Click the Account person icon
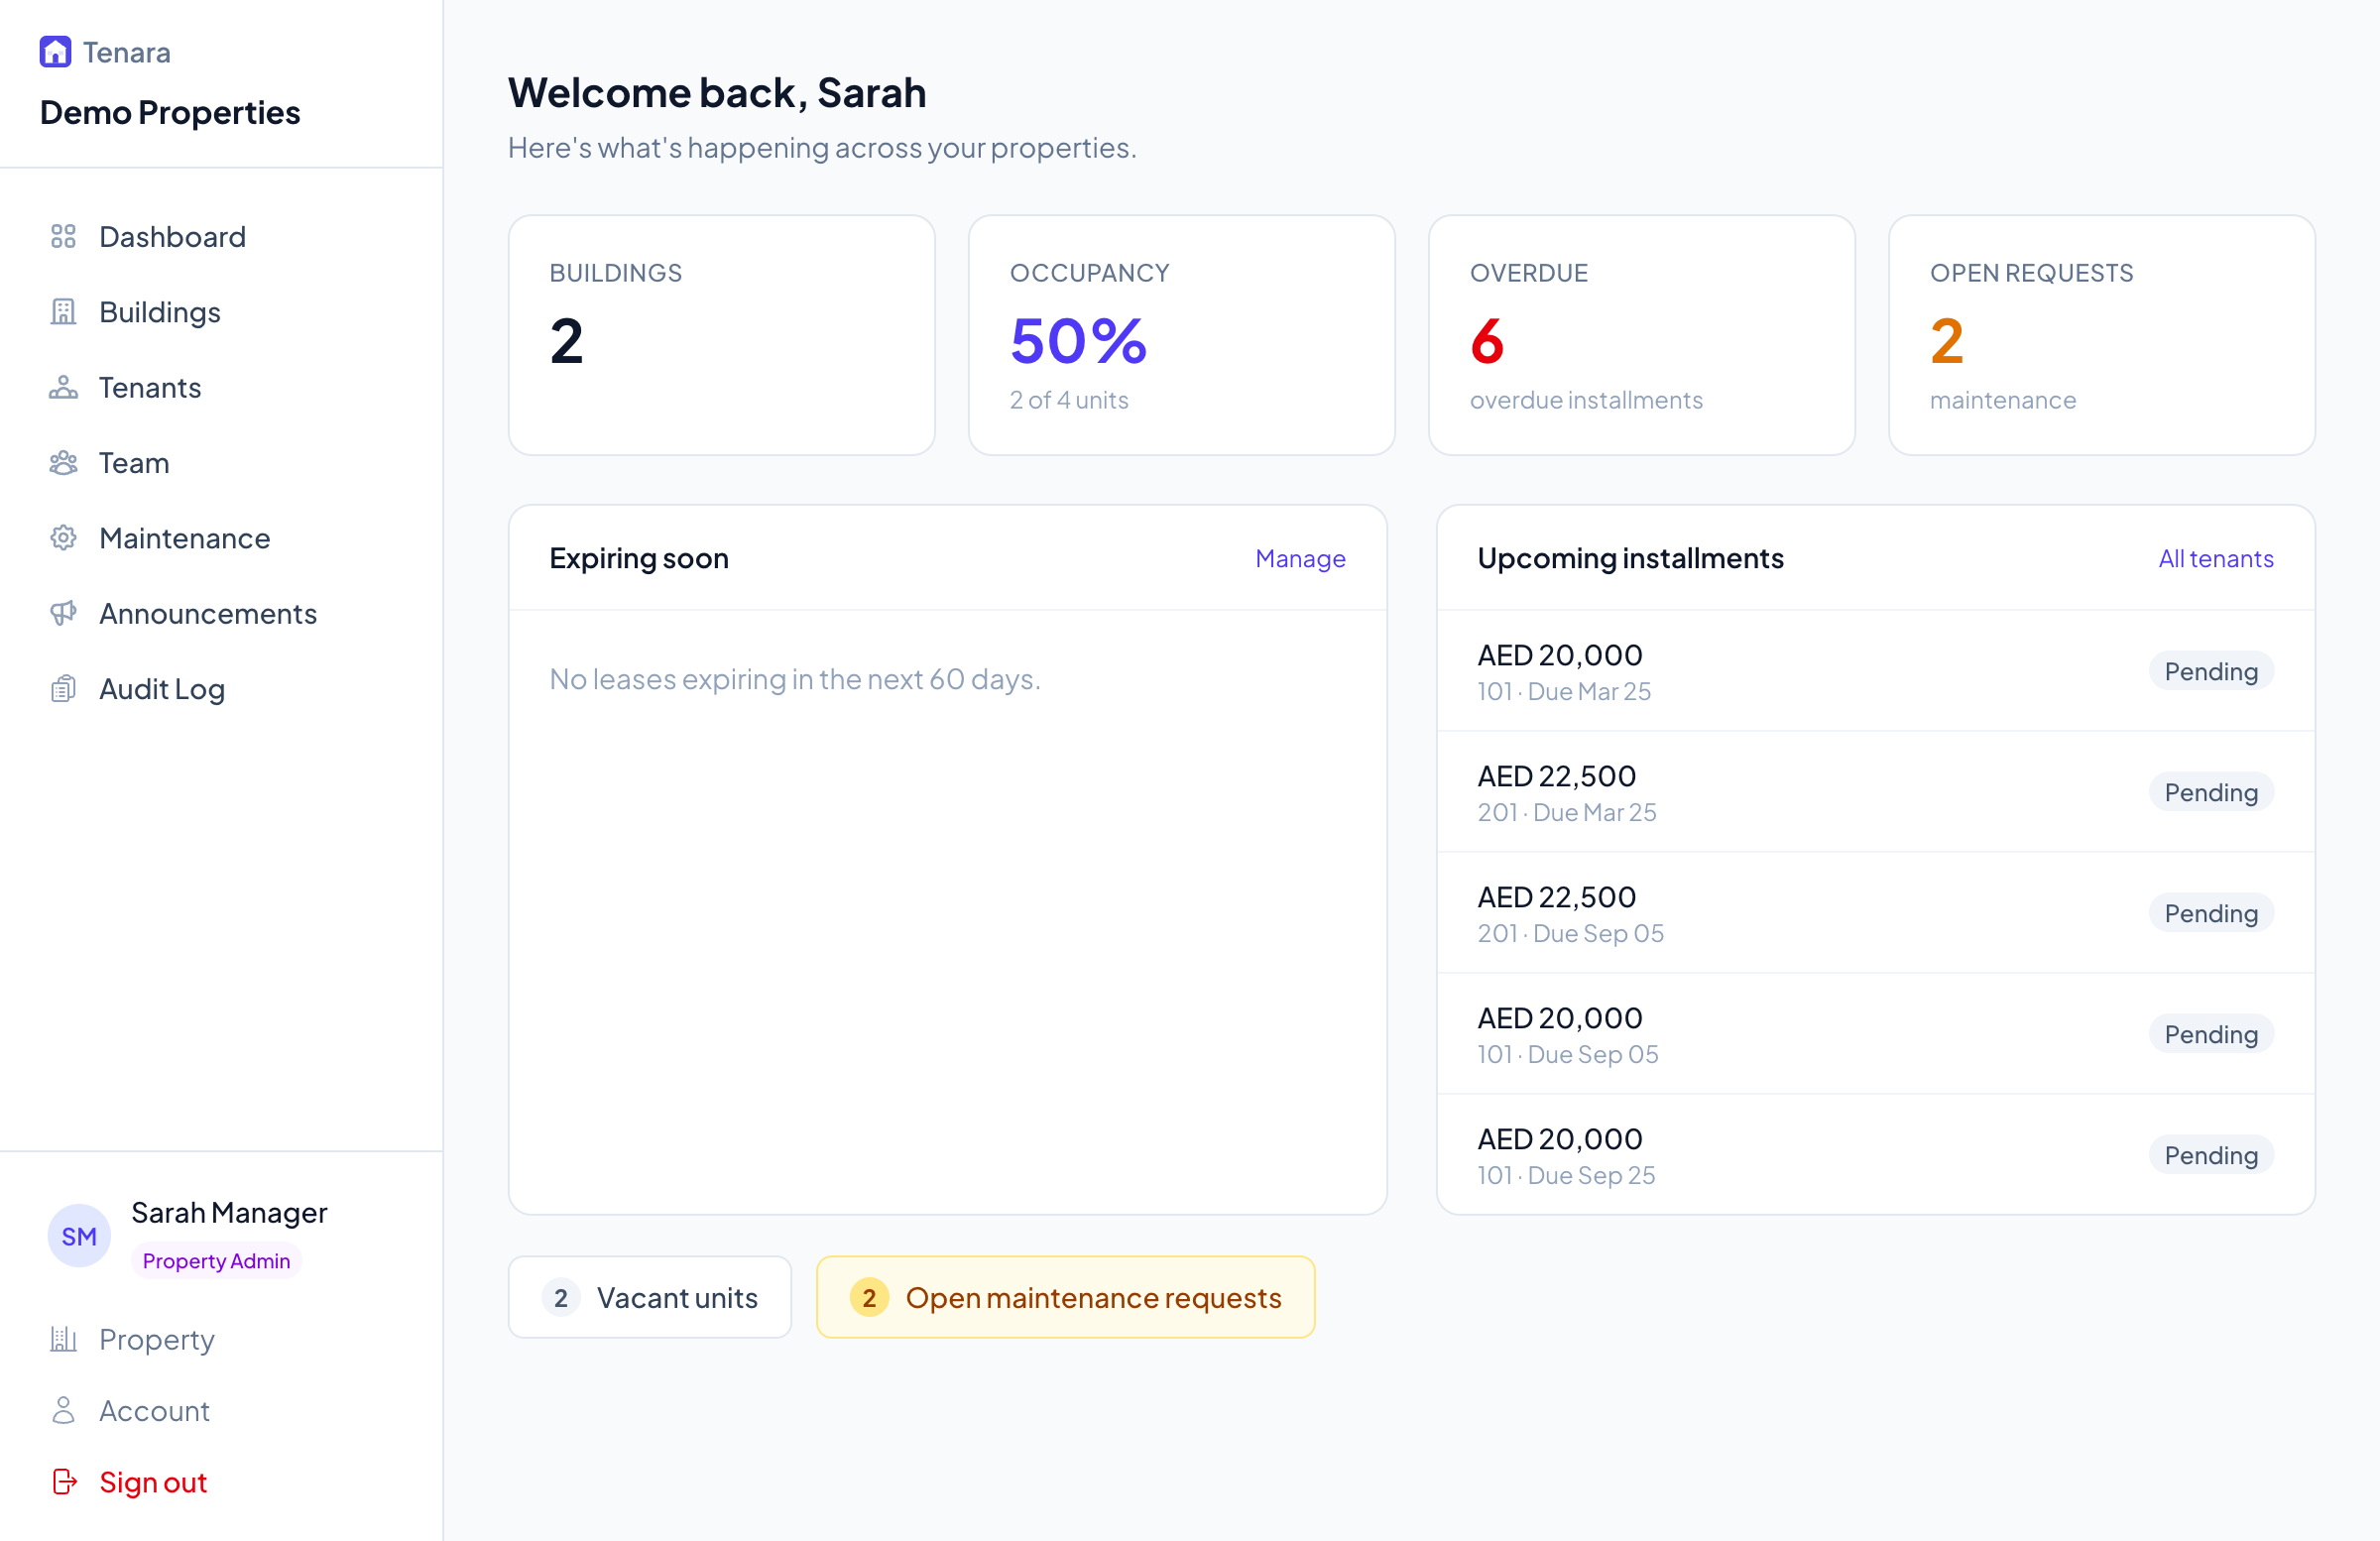This screenshot has height=1541, width=2380. (x=64, y=1410)
